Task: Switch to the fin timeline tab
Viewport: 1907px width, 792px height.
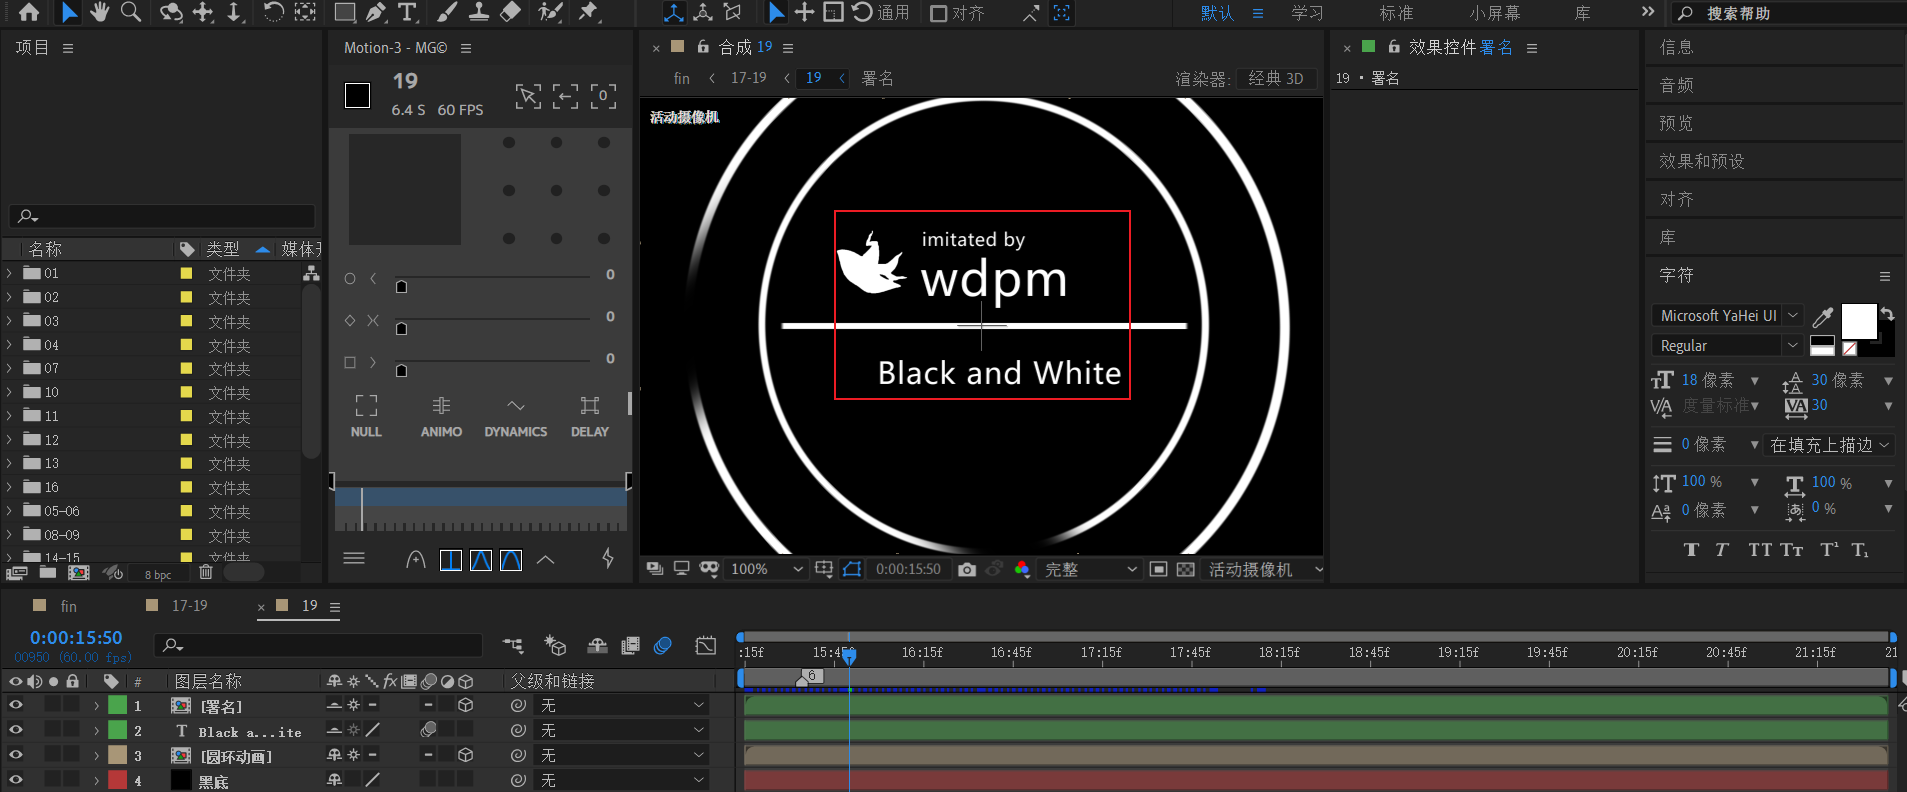Action: 68,606
